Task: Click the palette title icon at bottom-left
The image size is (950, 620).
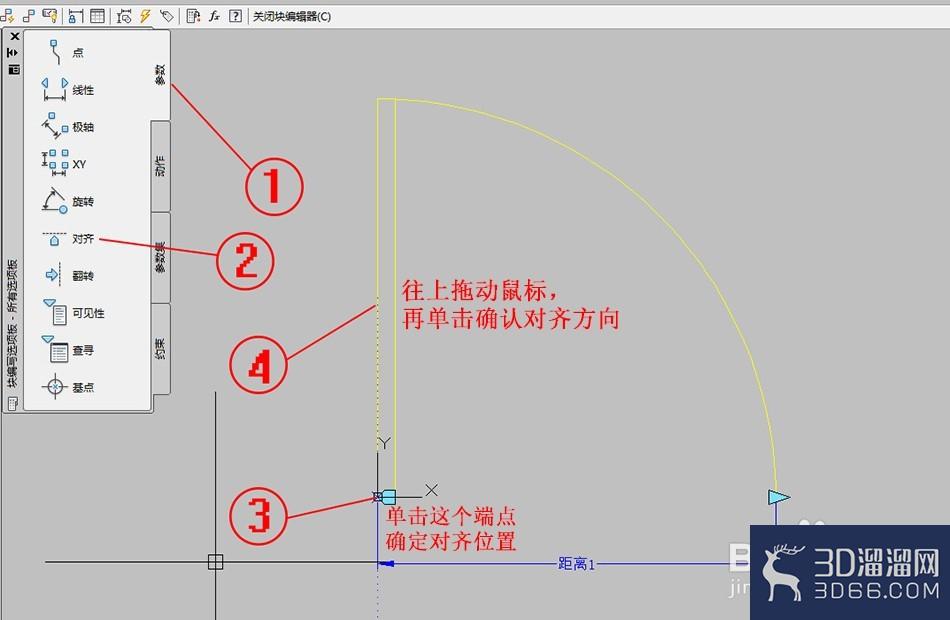Action: [12, 403]
